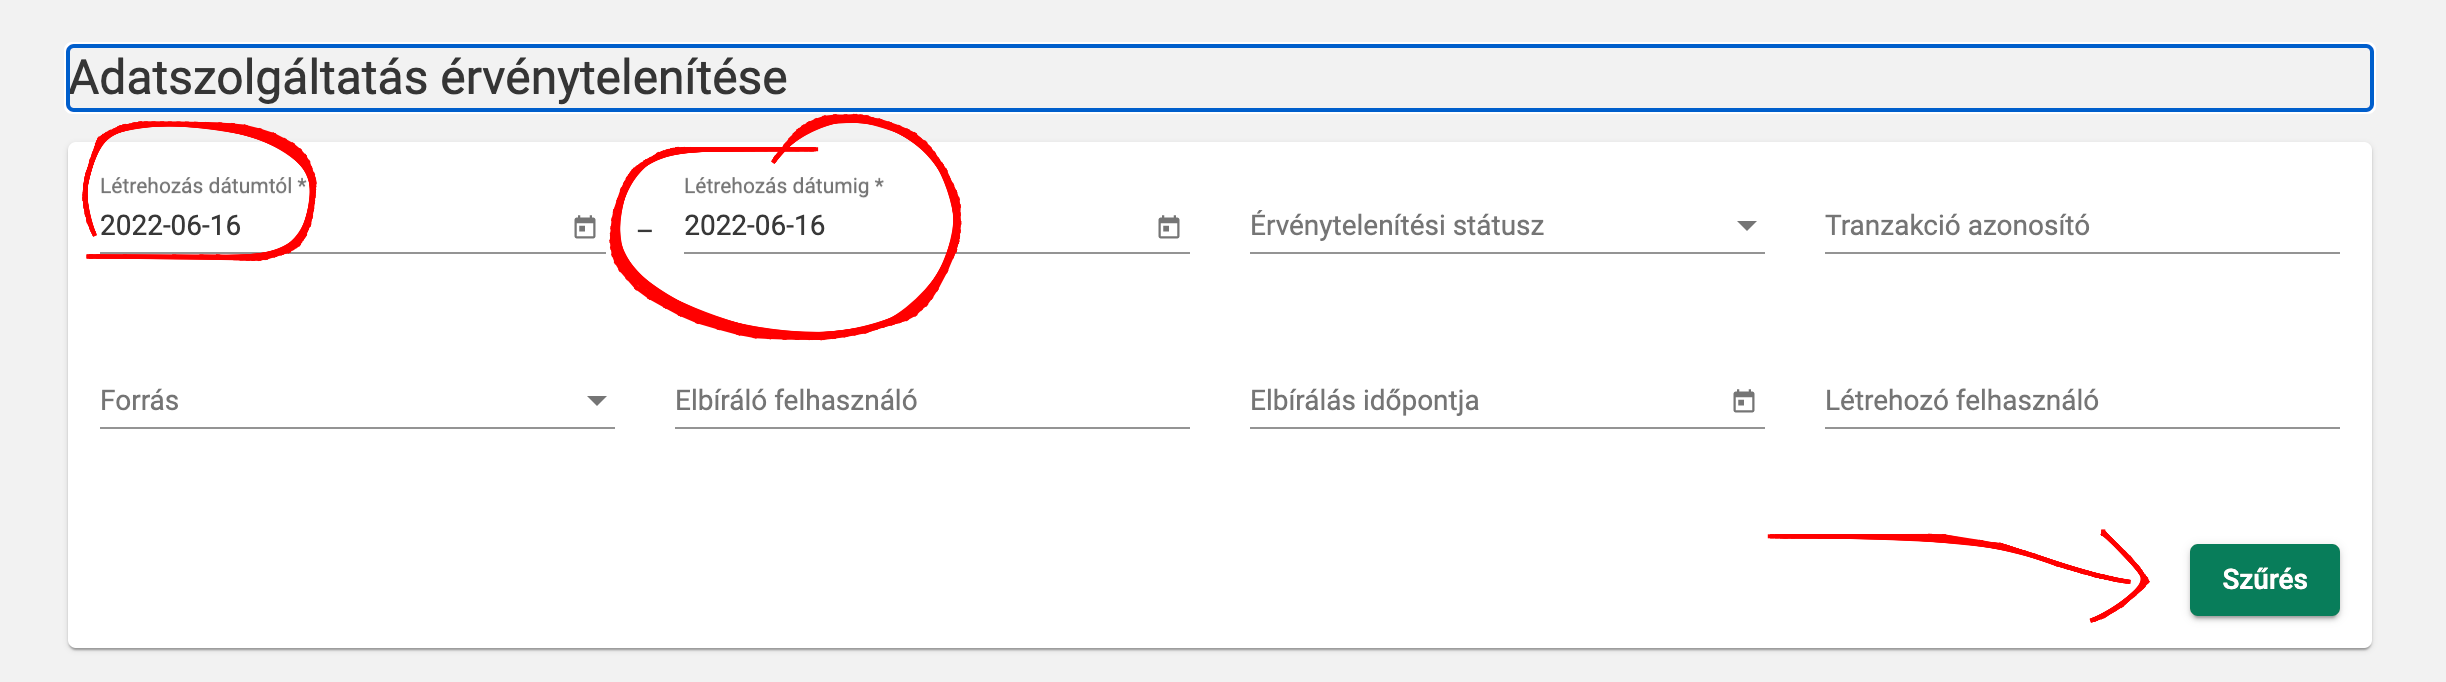2446x682 pixels.
Task: Click the Létrehozás dátumig field label
Action: tap(784, 186)
